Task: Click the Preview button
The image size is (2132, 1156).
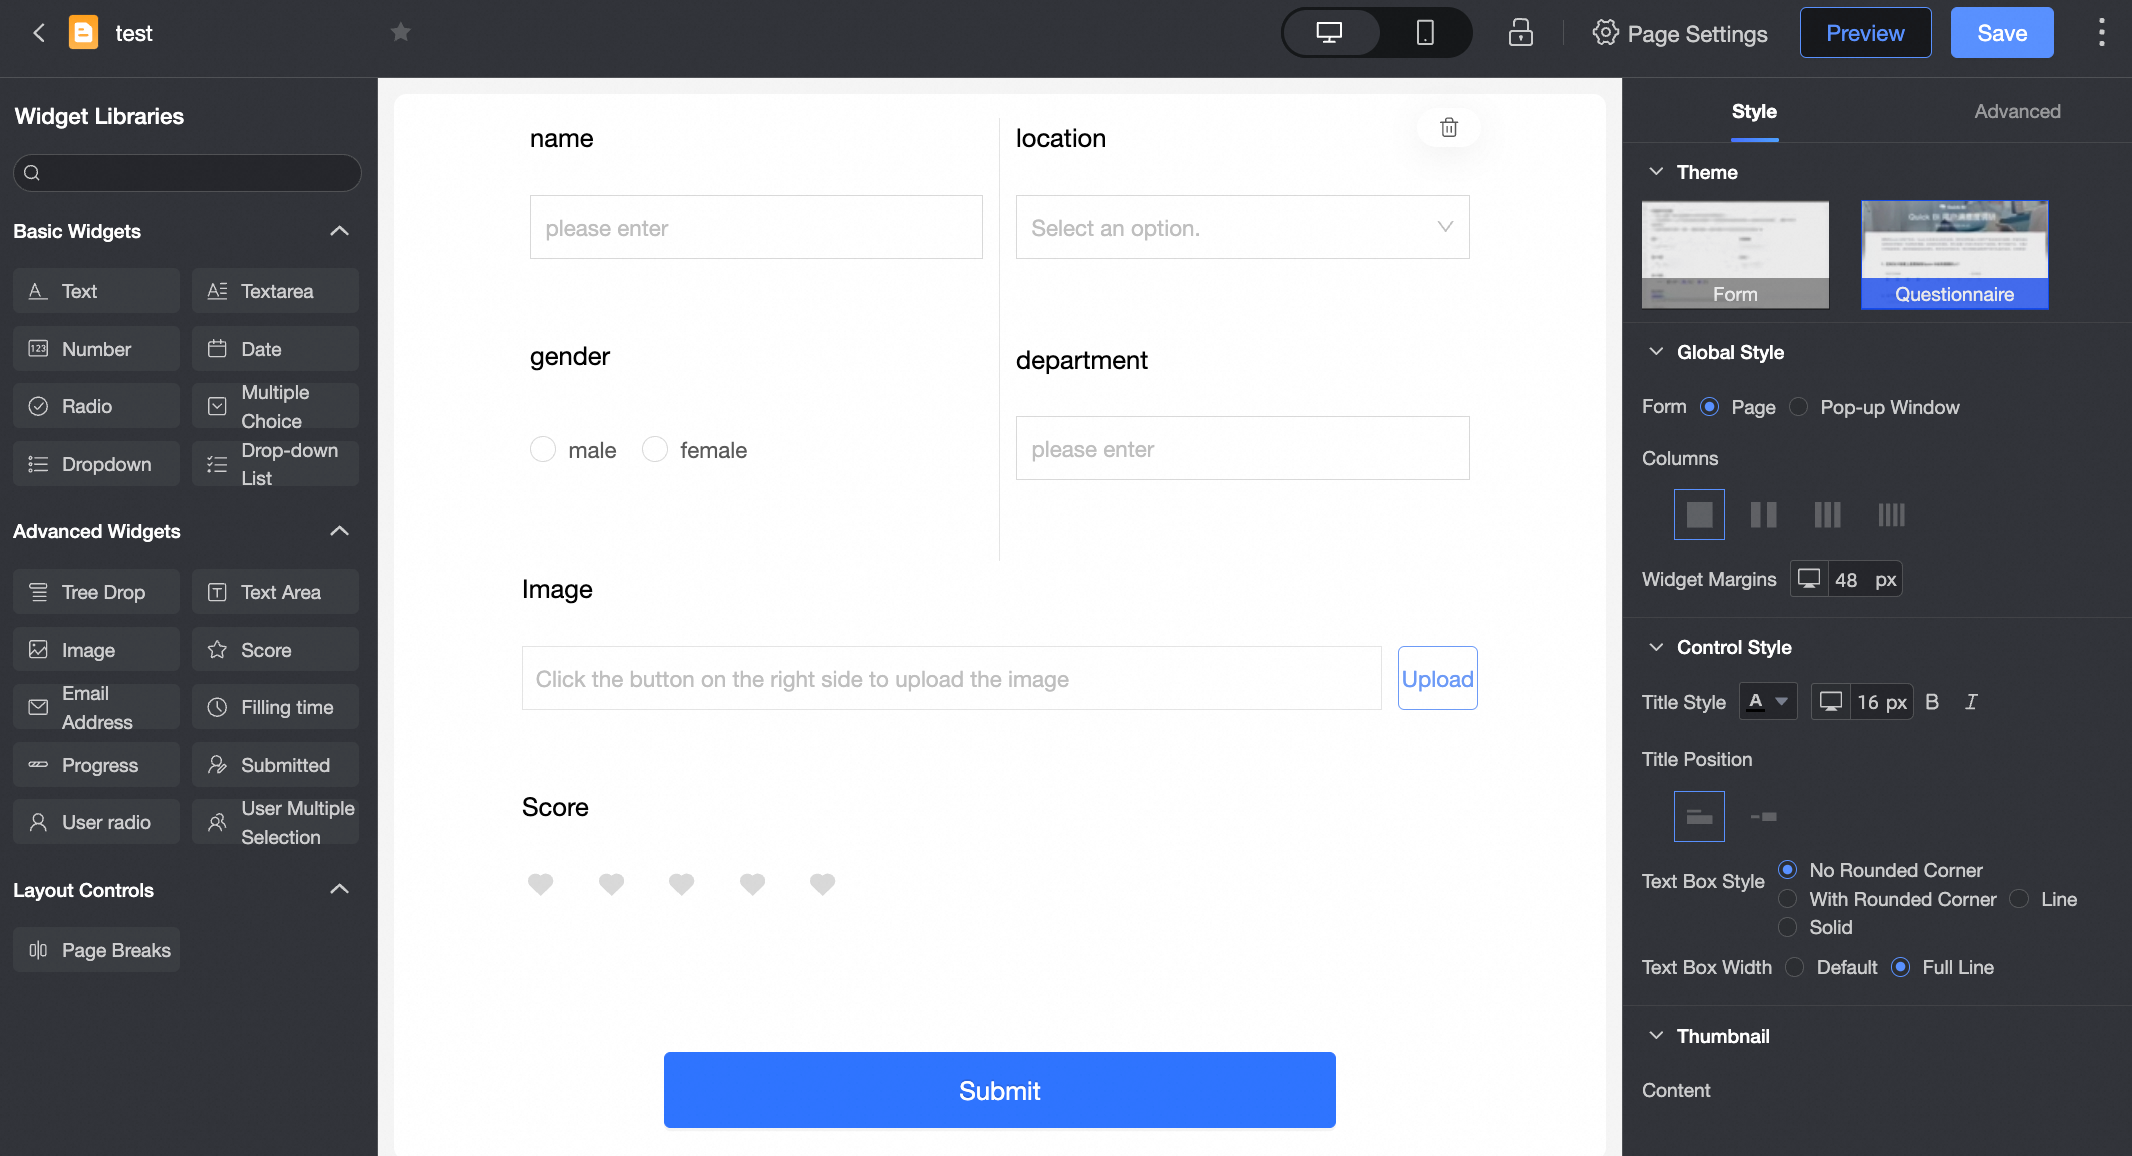Action: 1865,33
